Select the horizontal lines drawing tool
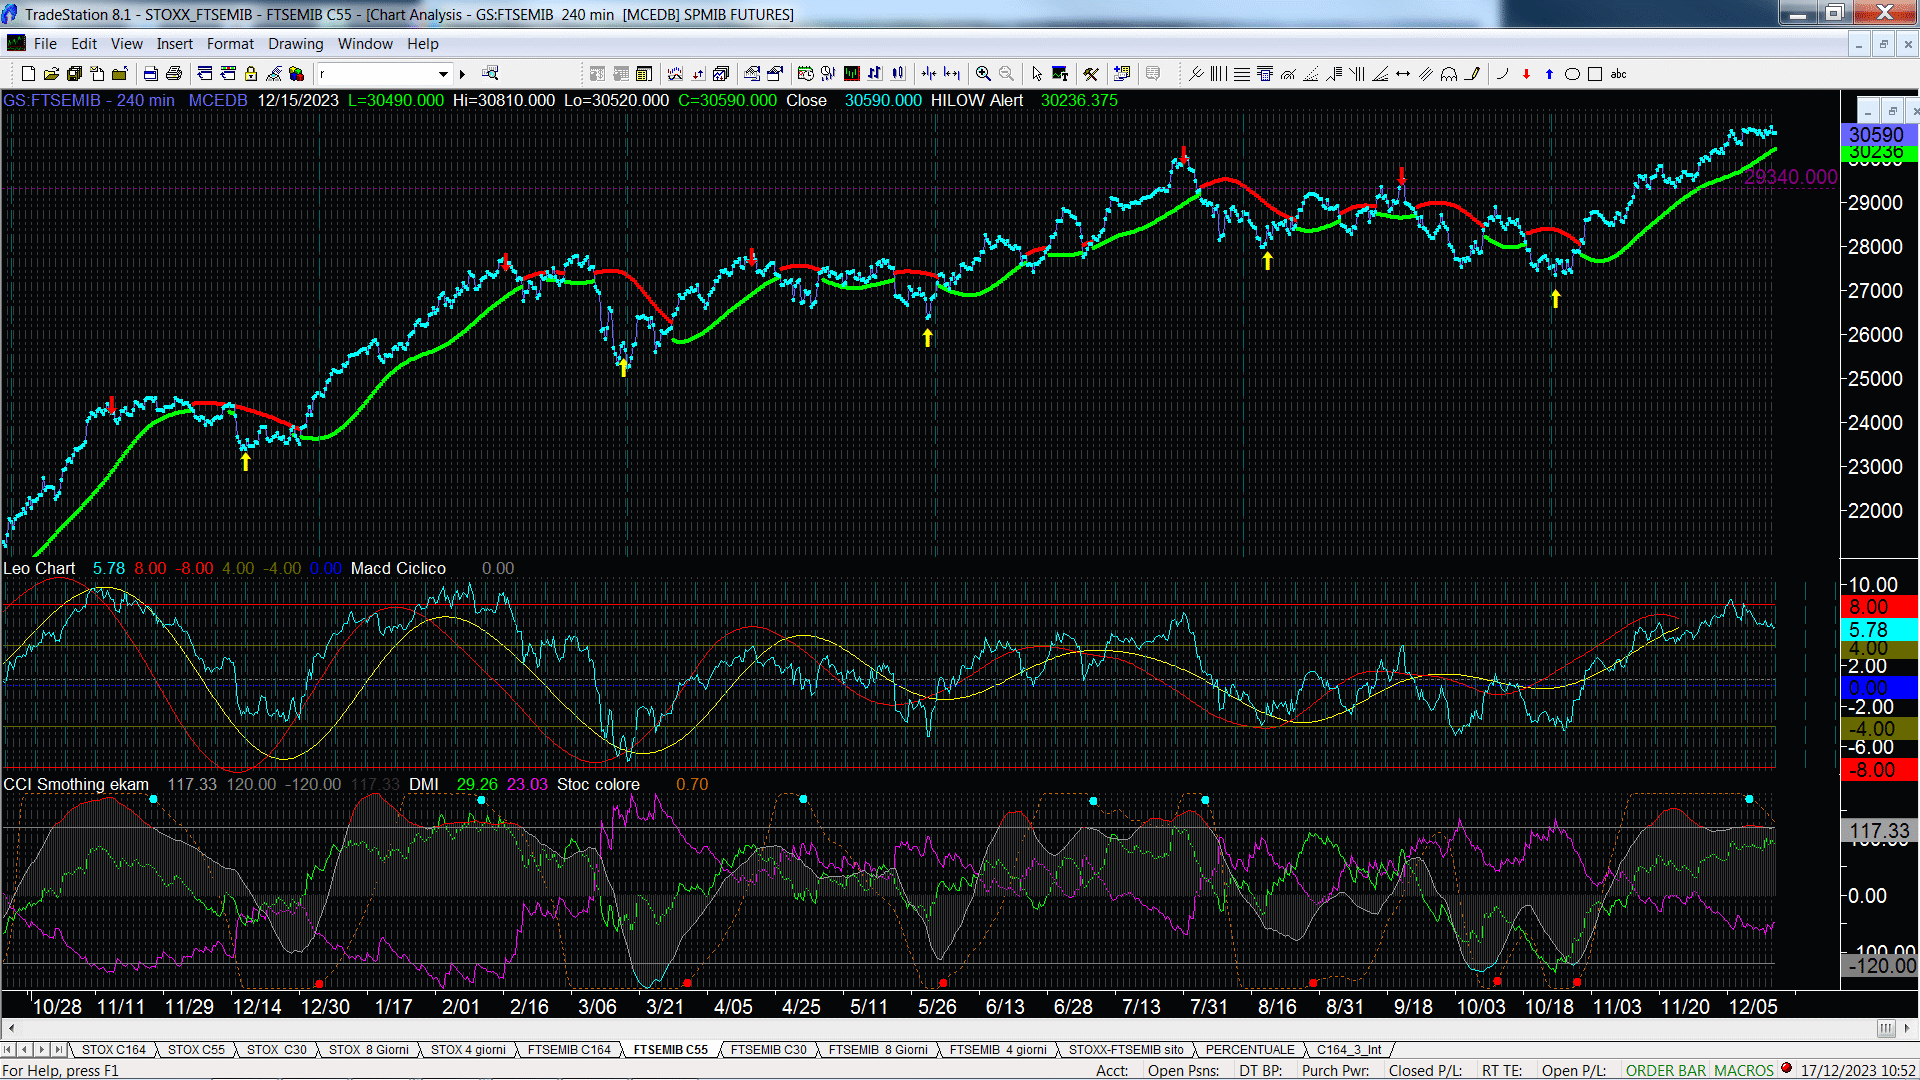1920x1080 pixels. point(1242,74)
